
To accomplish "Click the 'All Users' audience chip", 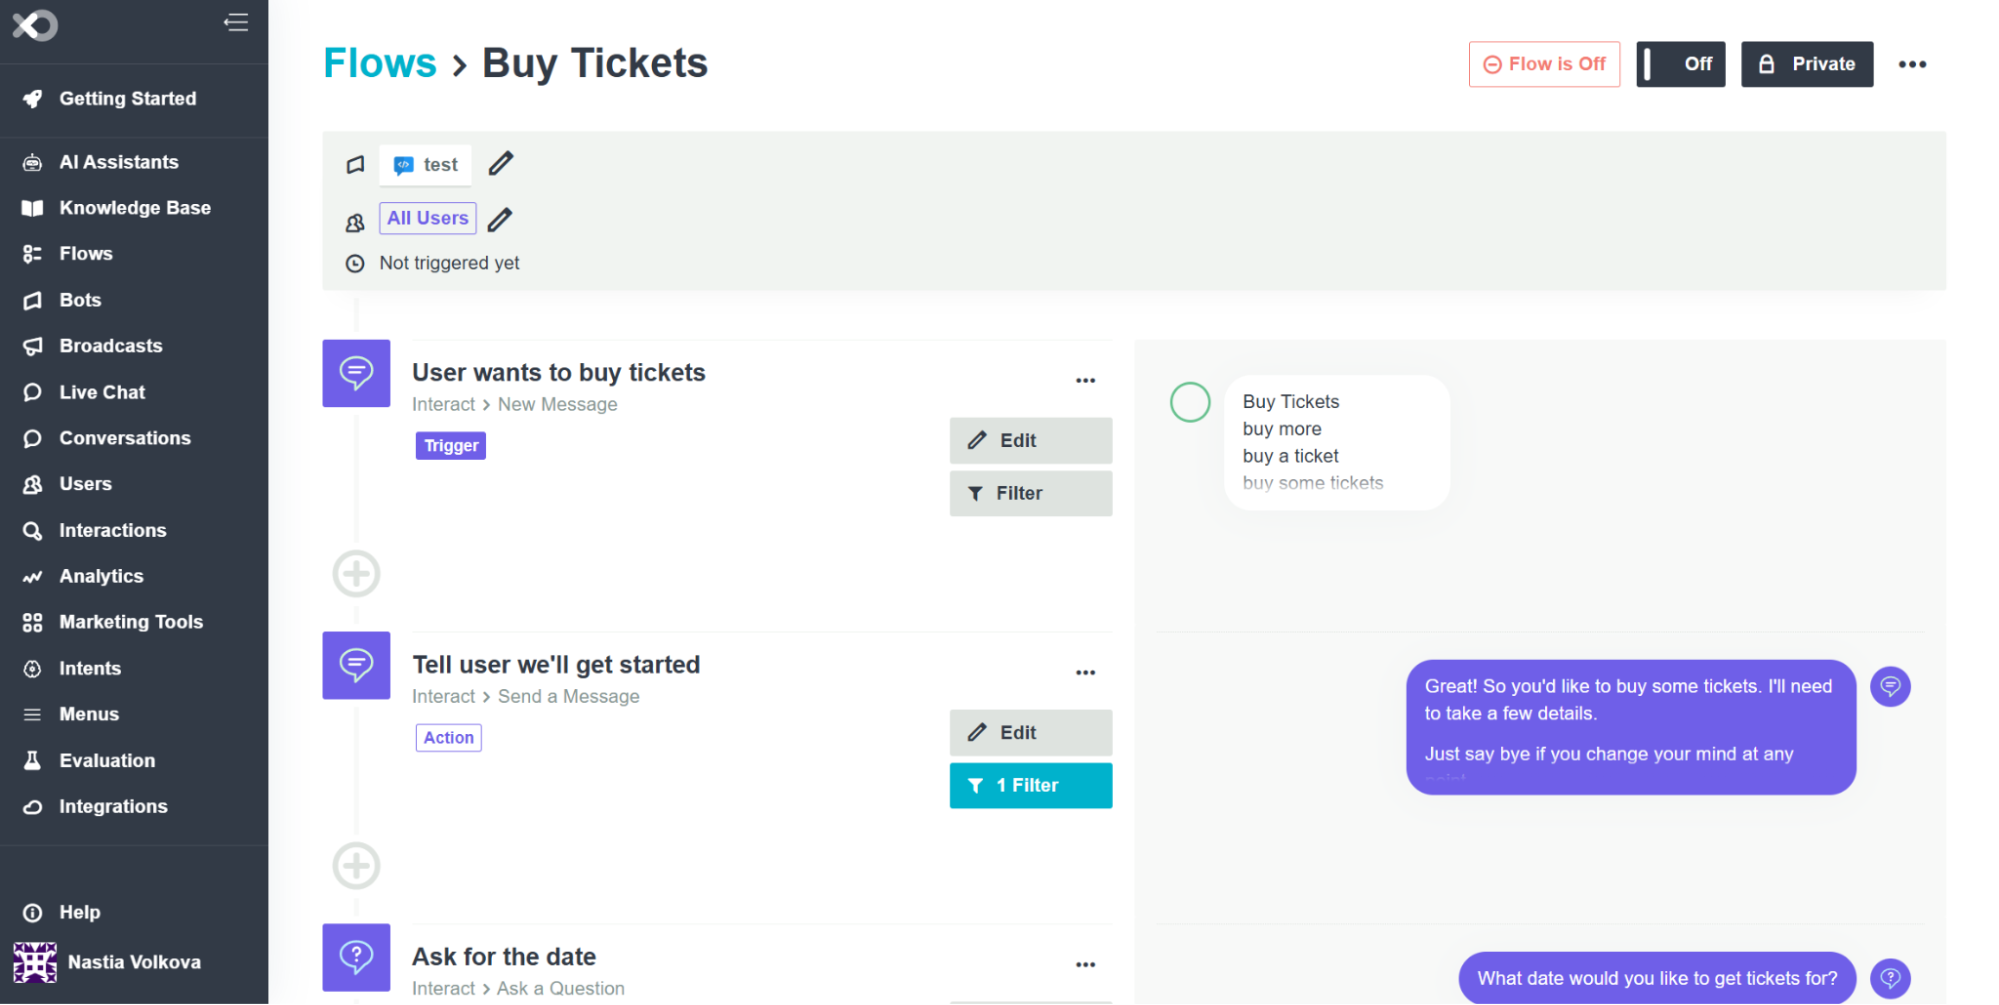I will coord(427,218).
